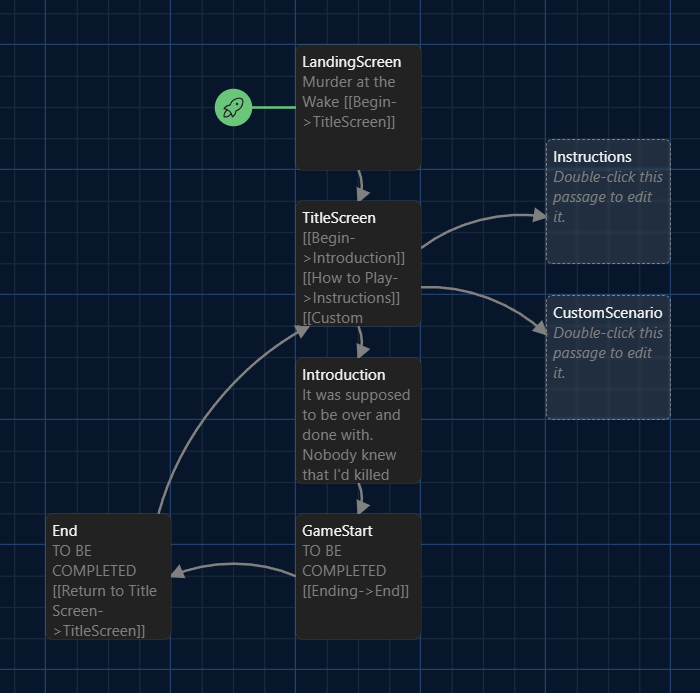The width and height of the screenshot is (700, 693).
Task: Click the "Murder at the Wake" excerpt text
Action: point(348,92)
